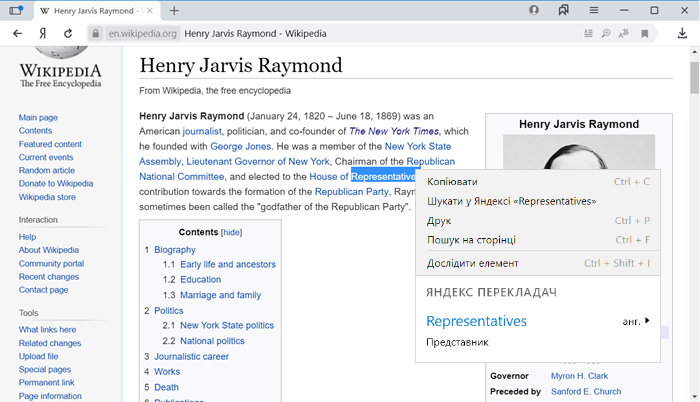Screen dimensions: 700x402
Task: Reload the page with the refresh icon
Action: (68, 34)
